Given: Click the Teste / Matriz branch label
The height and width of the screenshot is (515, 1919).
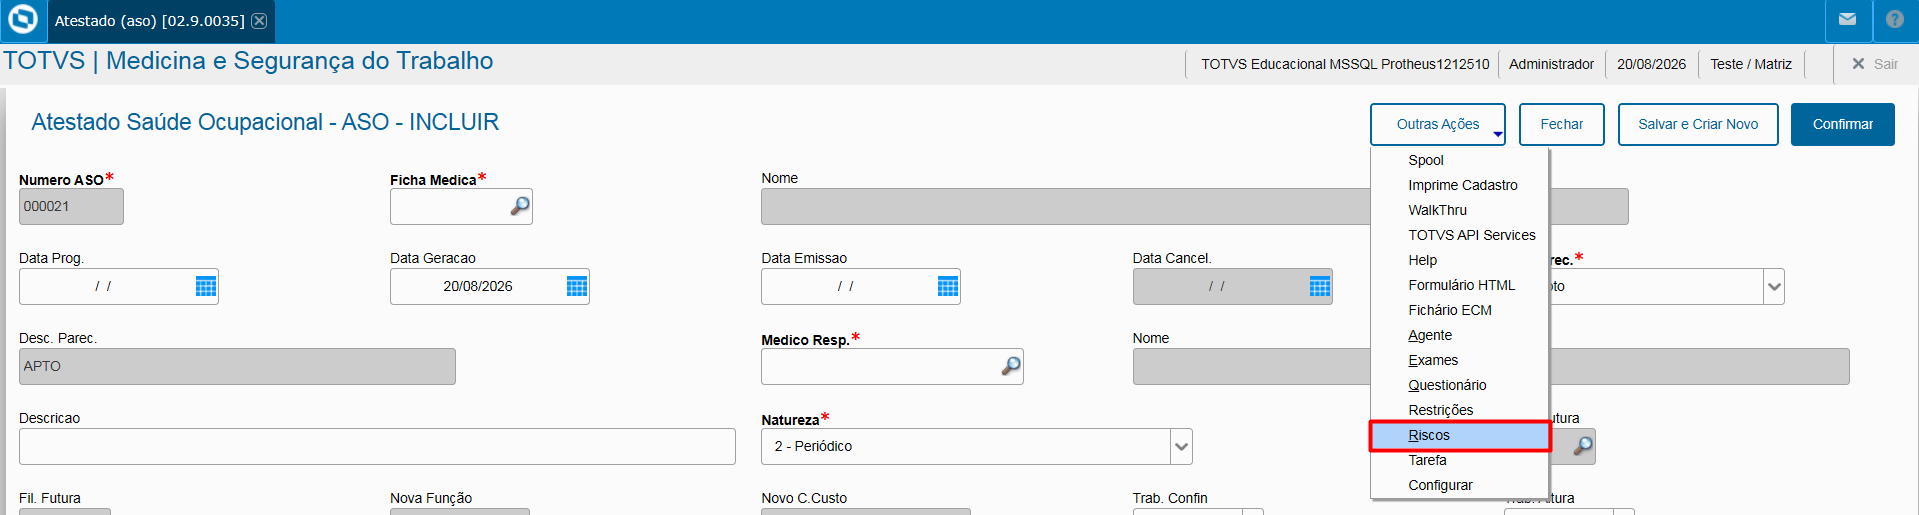Looking at the screenshot, I should click(x=1751, y=64).
